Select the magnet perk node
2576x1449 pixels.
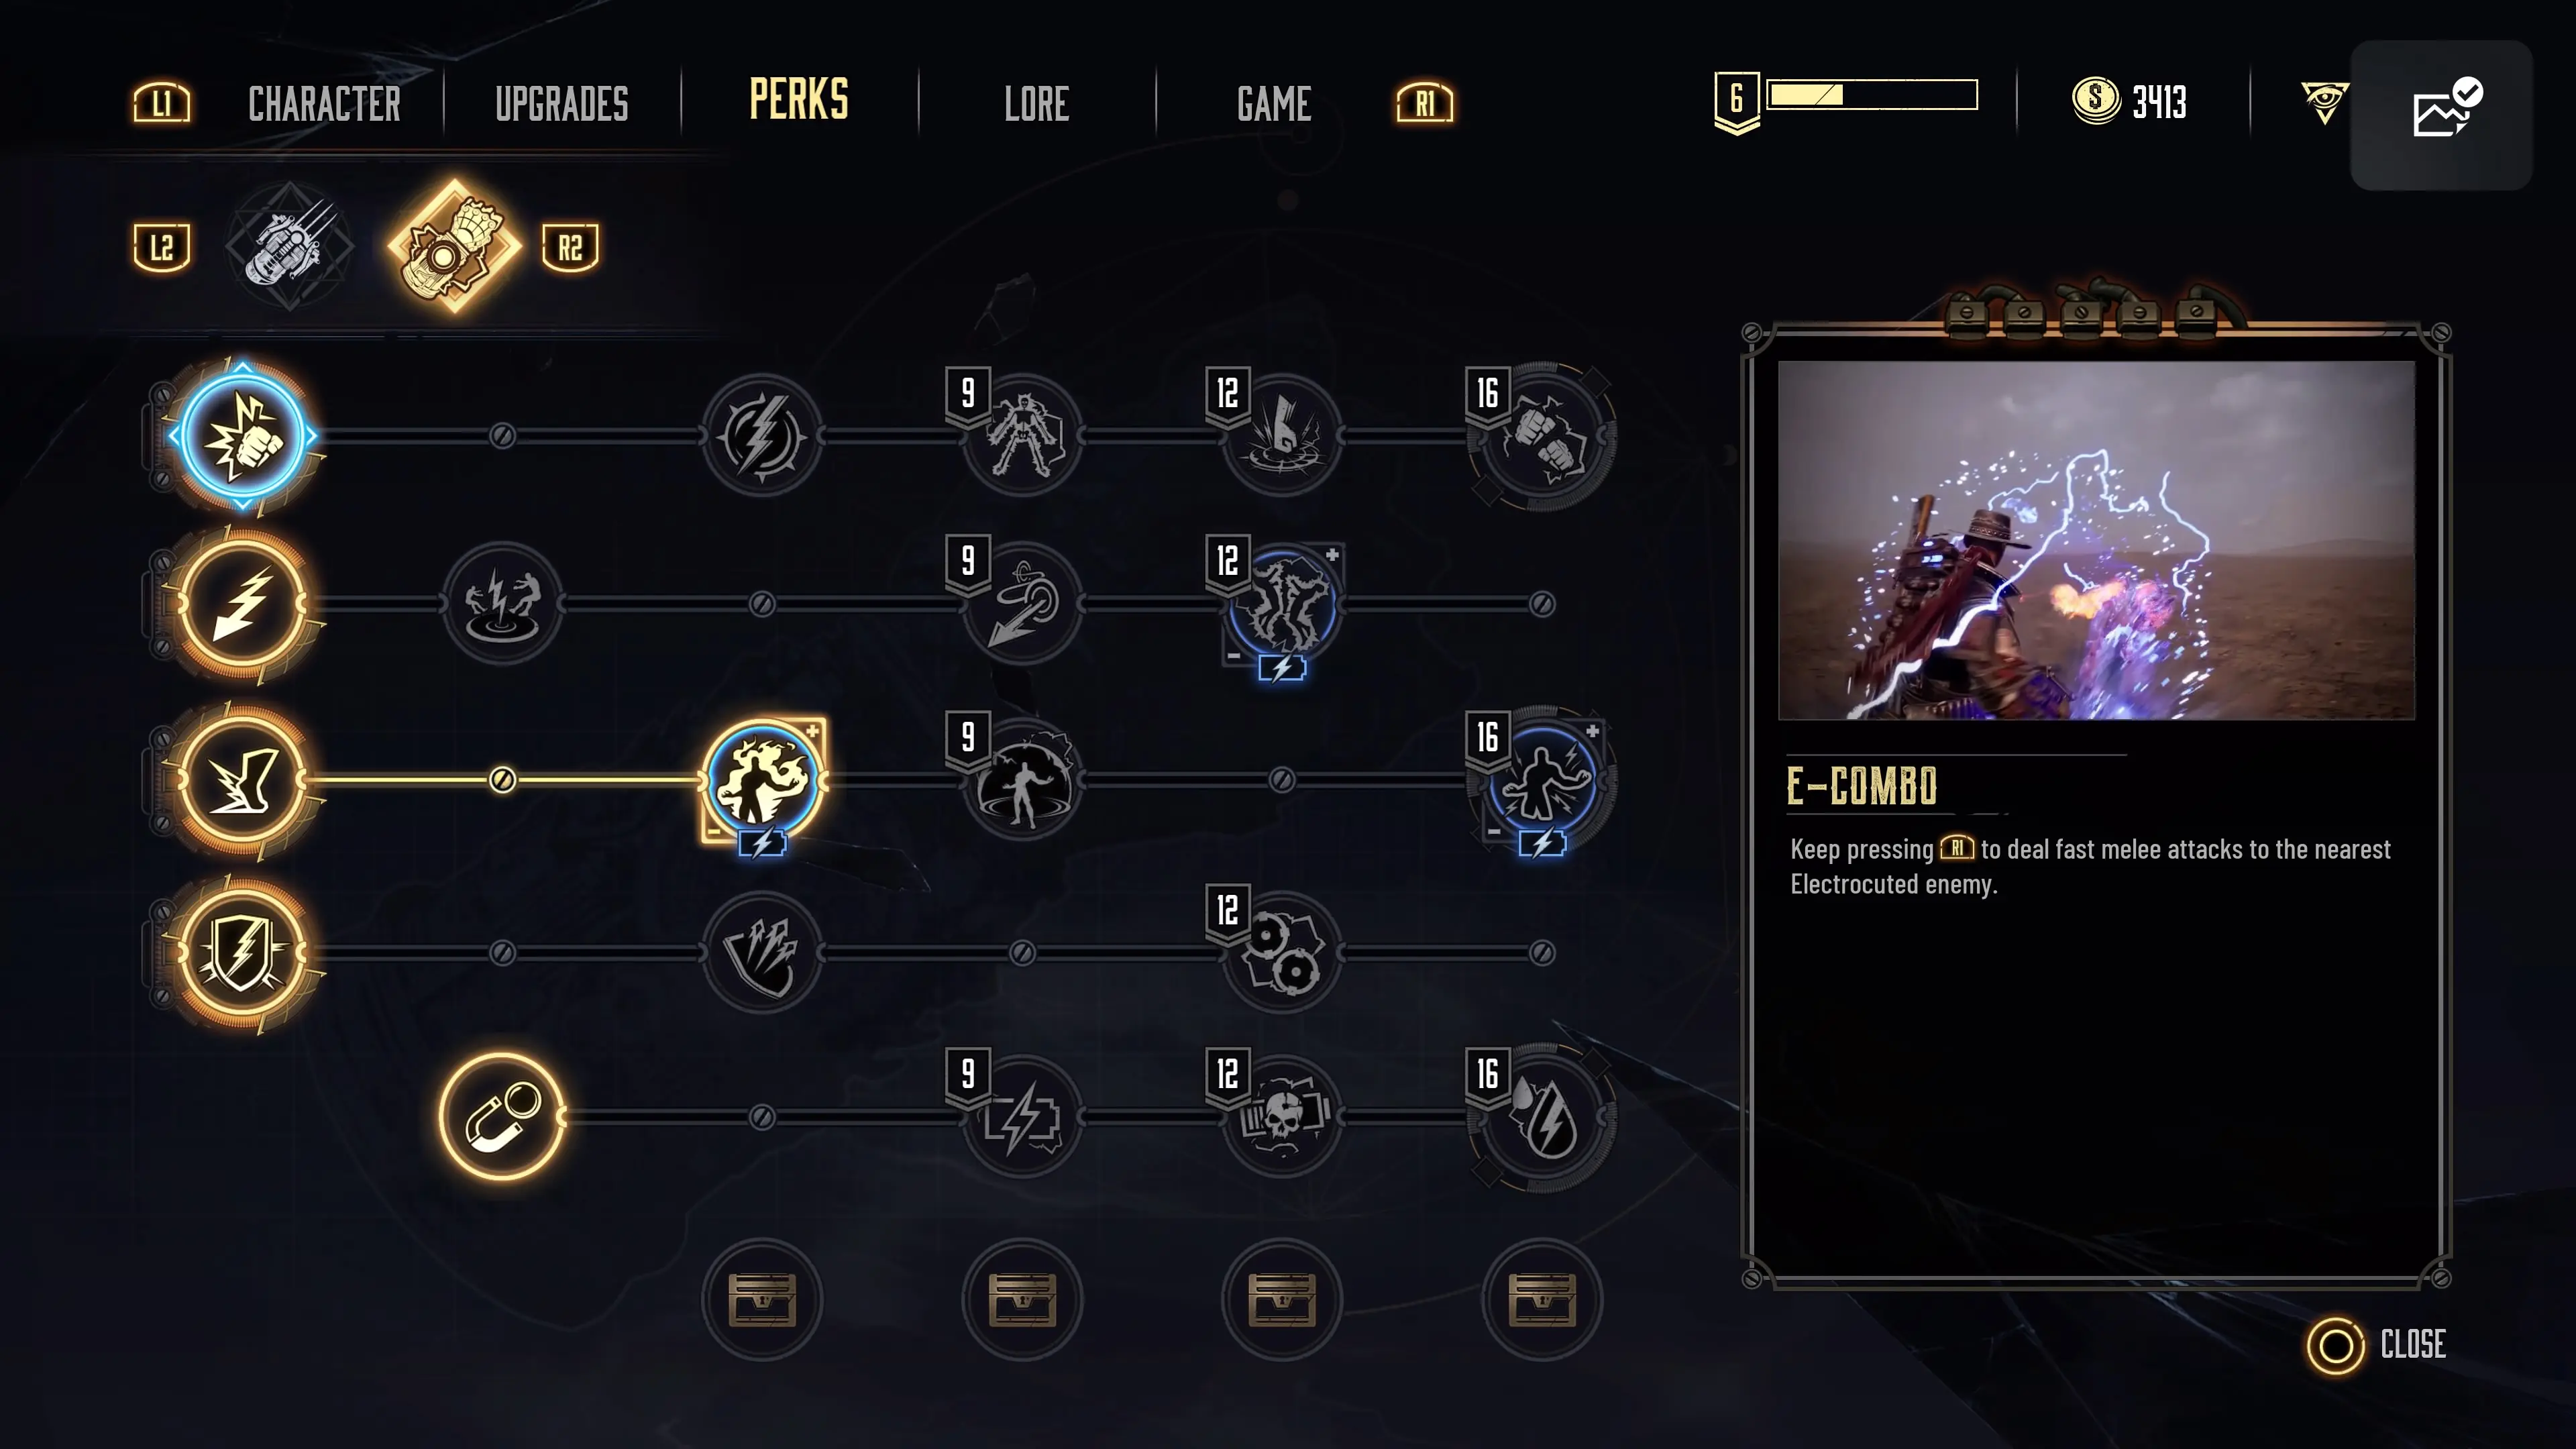(x=502, y=1116)
